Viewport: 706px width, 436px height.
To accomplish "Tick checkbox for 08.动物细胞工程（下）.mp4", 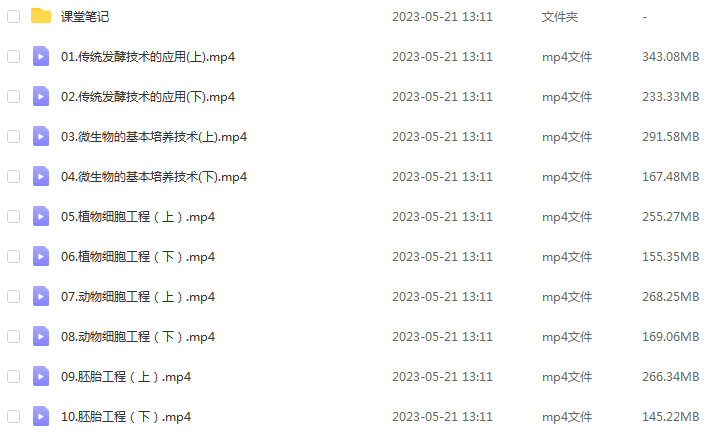I will click(14, 336).
